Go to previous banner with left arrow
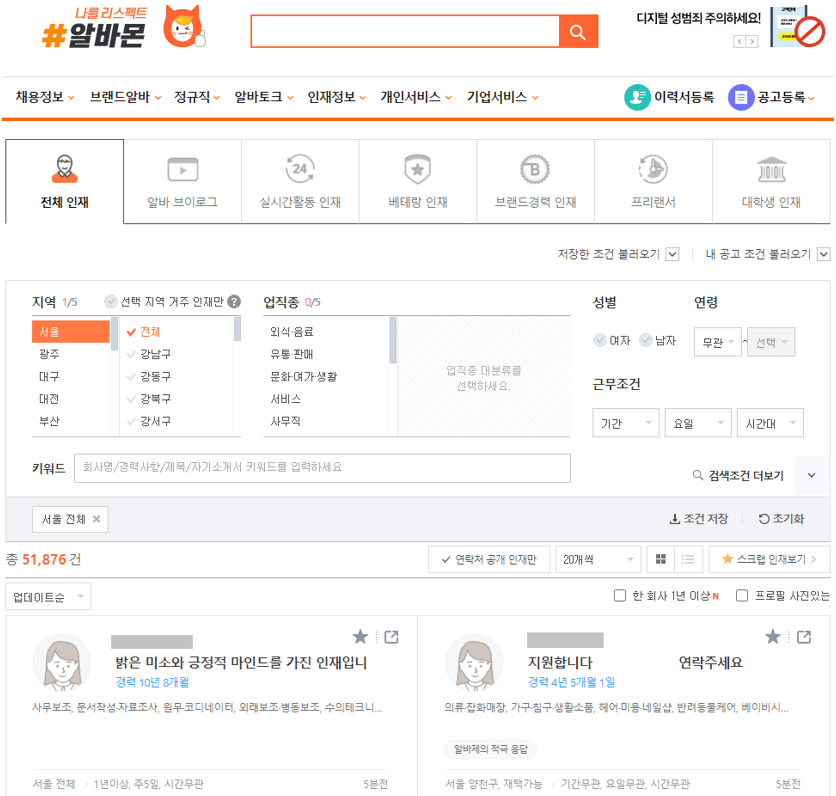Image resolution: width=836 pixels, height=796 pixels. coord(739,42)
